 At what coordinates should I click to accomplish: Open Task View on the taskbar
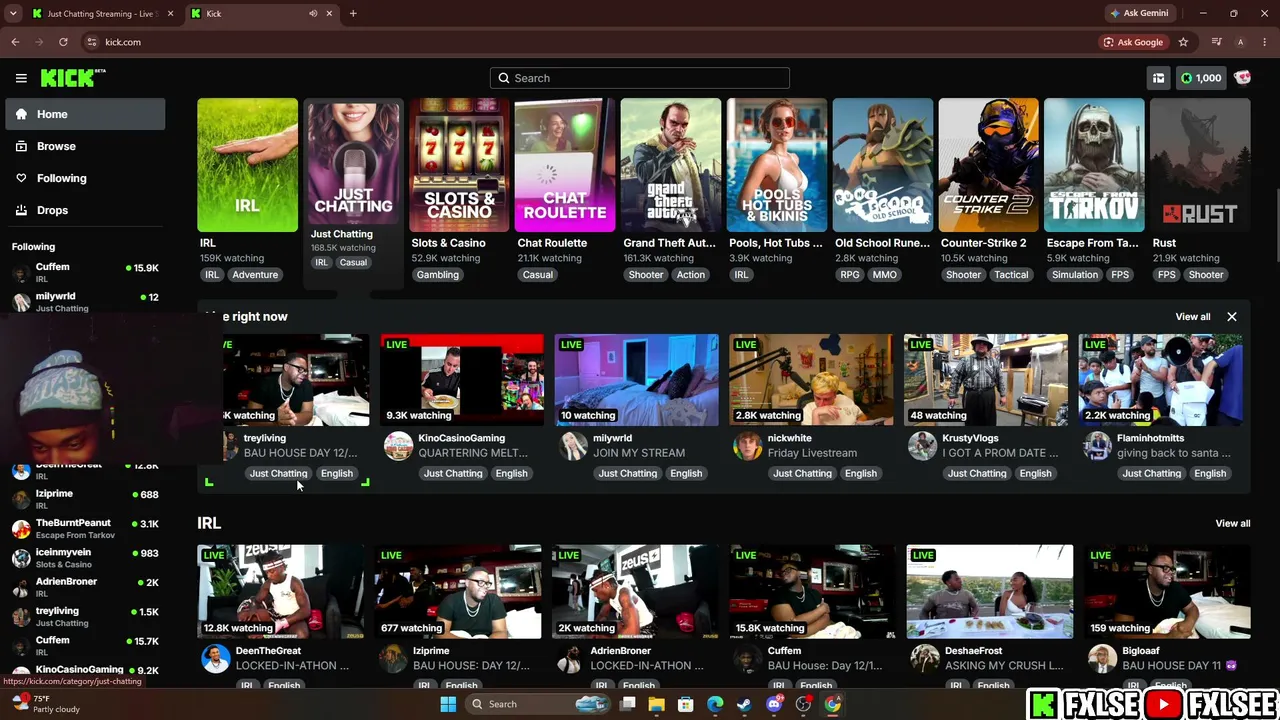click(627, 704)
